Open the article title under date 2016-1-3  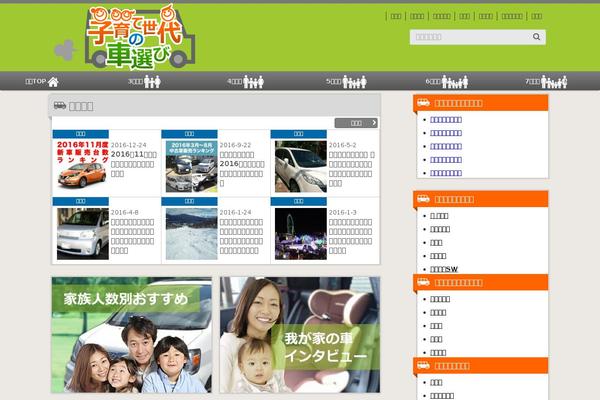pos(350,236)
